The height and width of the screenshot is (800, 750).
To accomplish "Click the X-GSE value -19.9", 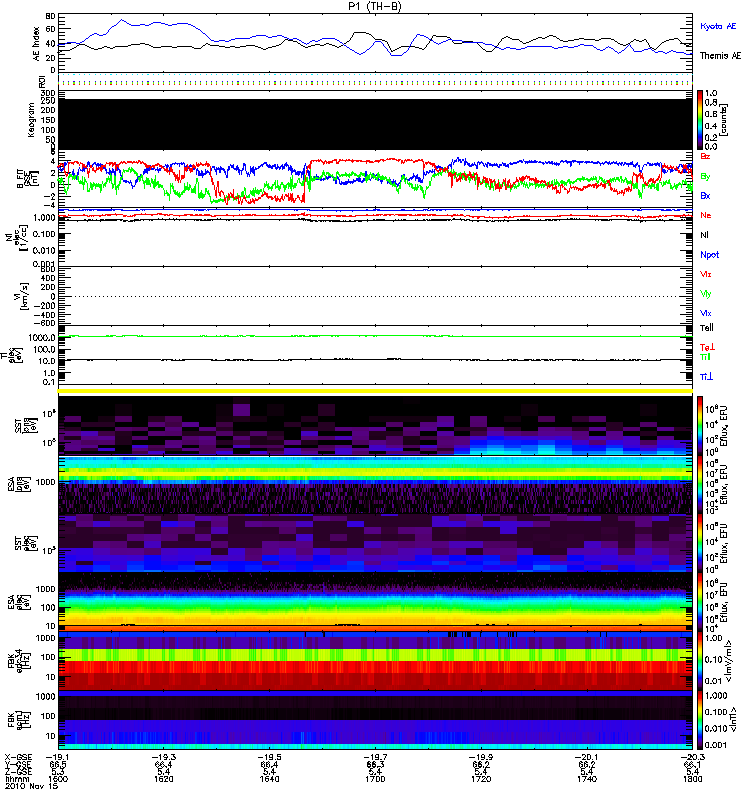I will (x=481, y=757).
